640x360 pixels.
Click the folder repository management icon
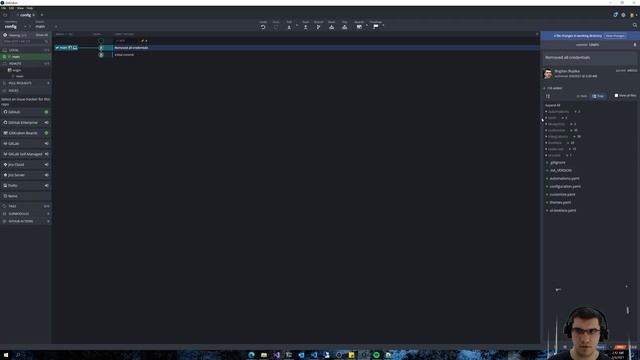[5, 15]
